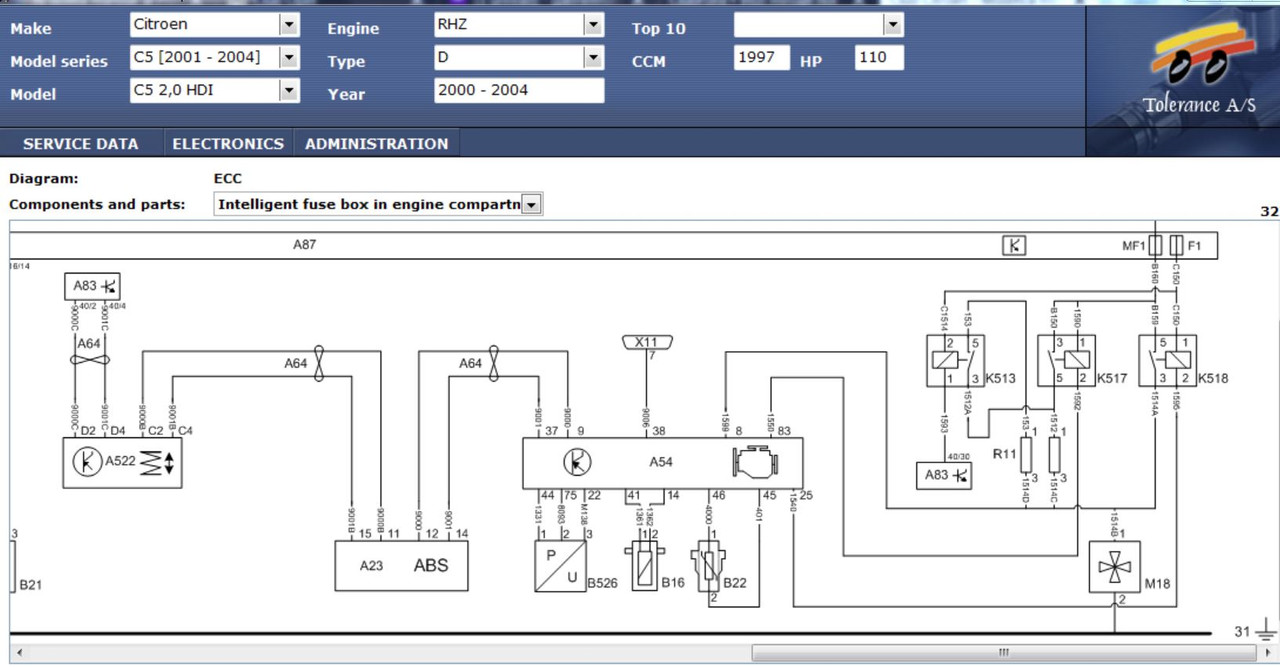Viewport: 1280px width, 667px height.
Task: Click the engine symbol inside A54
Action: [x=756, y=462]
